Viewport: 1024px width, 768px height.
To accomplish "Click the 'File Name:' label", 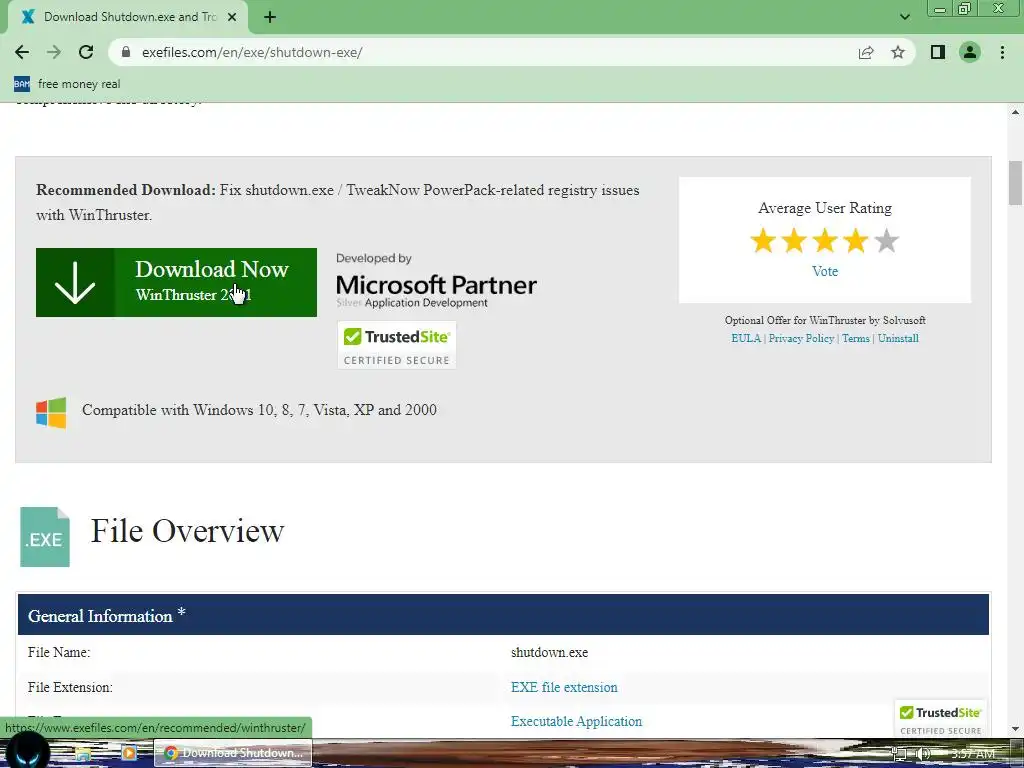I will point(59,652).
